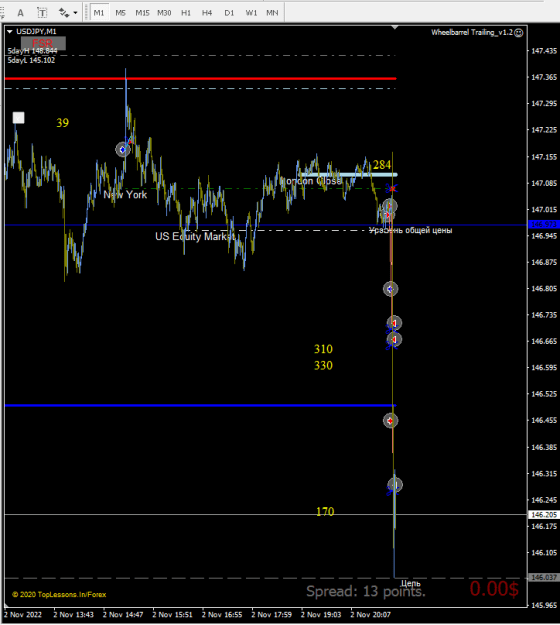This screenshot has height=625, width=560.
Task: Click the white square box on chart left
Action: coord(18,118)
